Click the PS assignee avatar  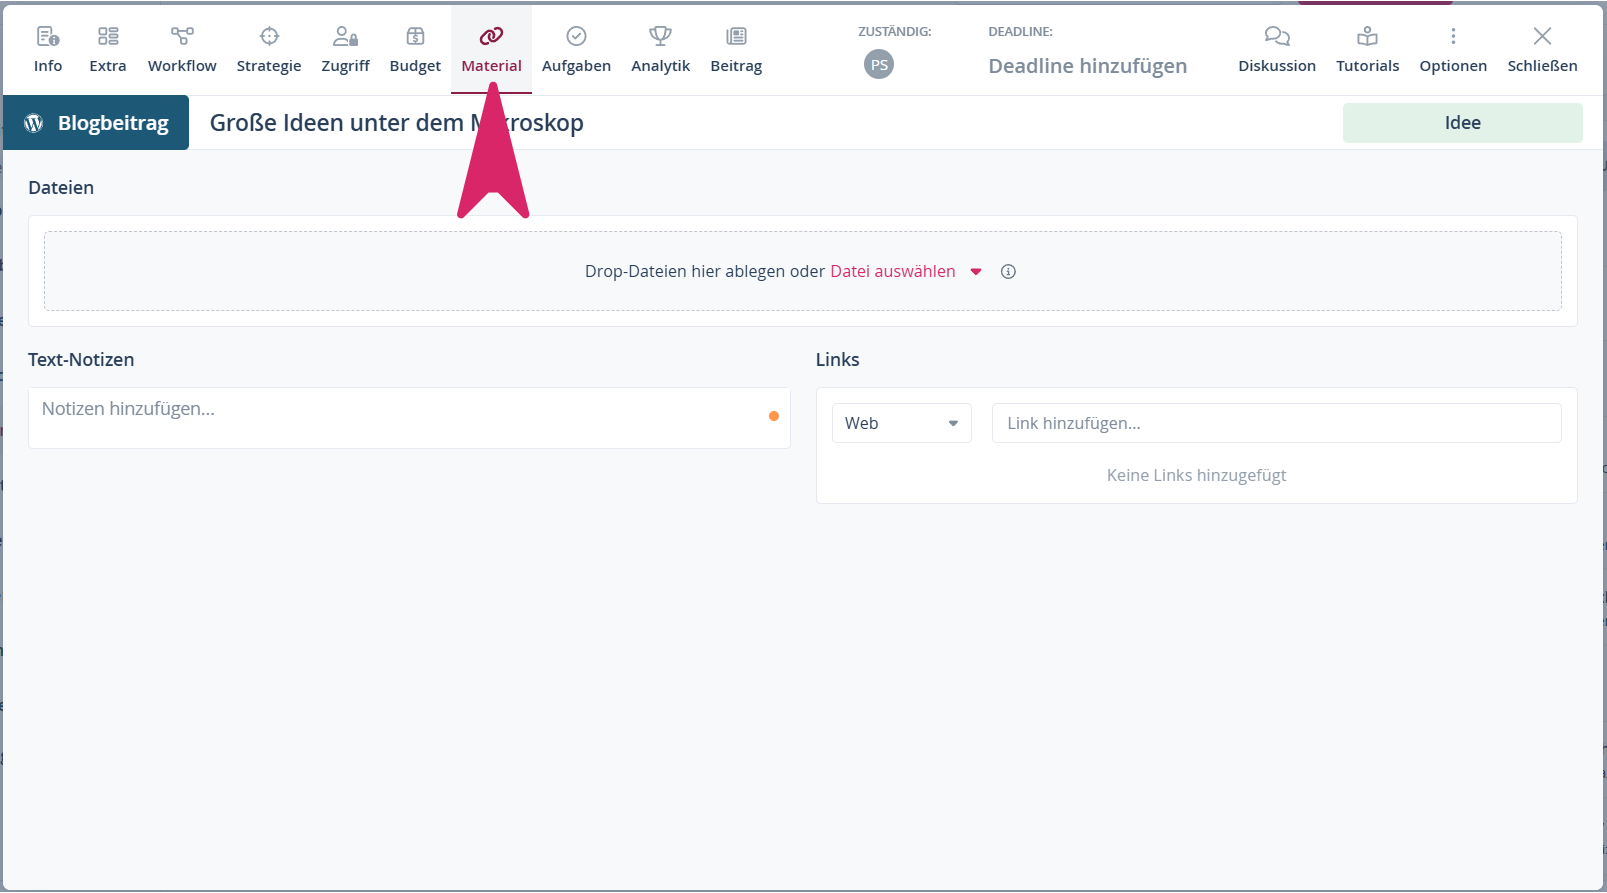[879, 65]
